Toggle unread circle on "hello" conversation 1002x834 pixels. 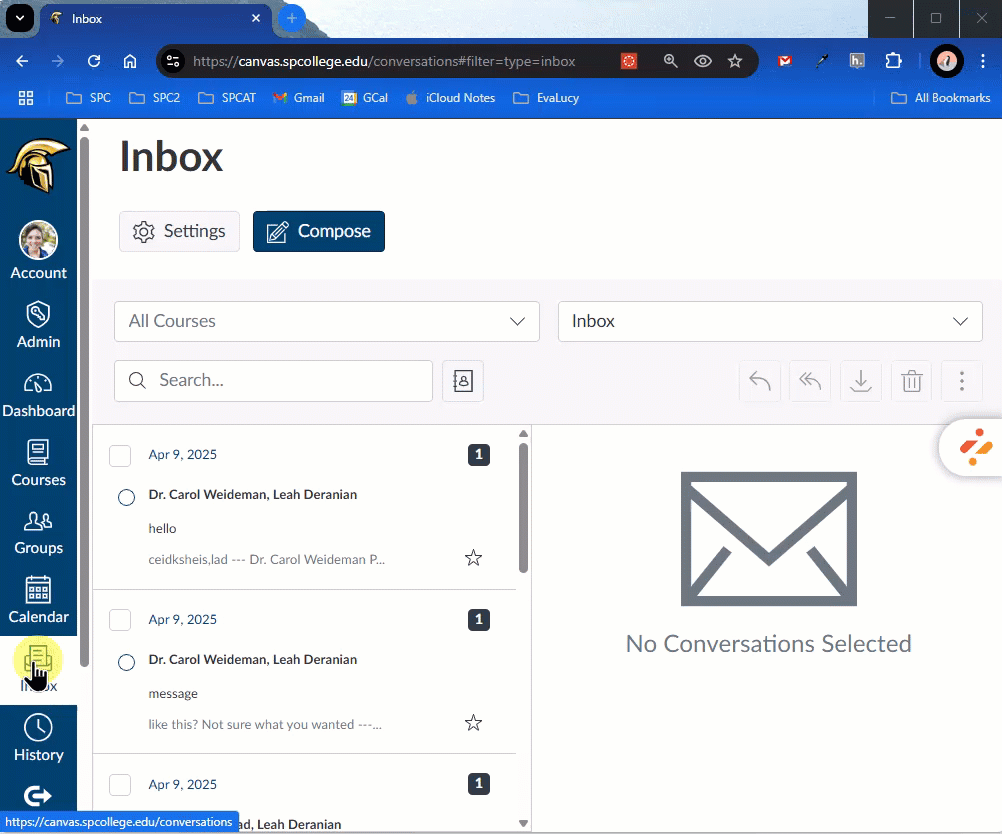pos(126,497)
